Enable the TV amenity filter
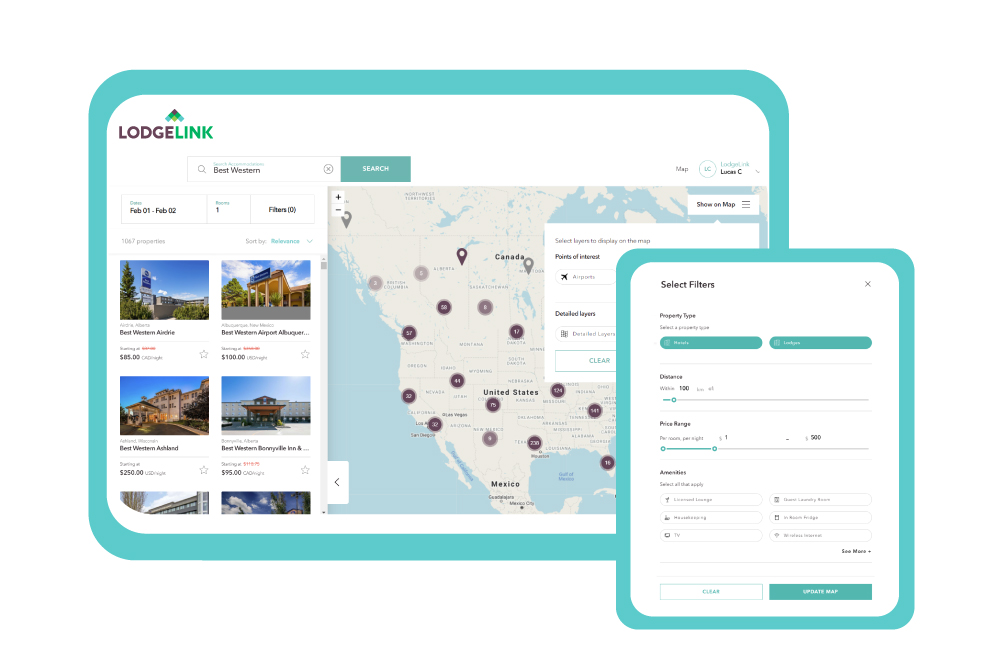This screenshot has width=1000, height=667. (x=710, y=535)
